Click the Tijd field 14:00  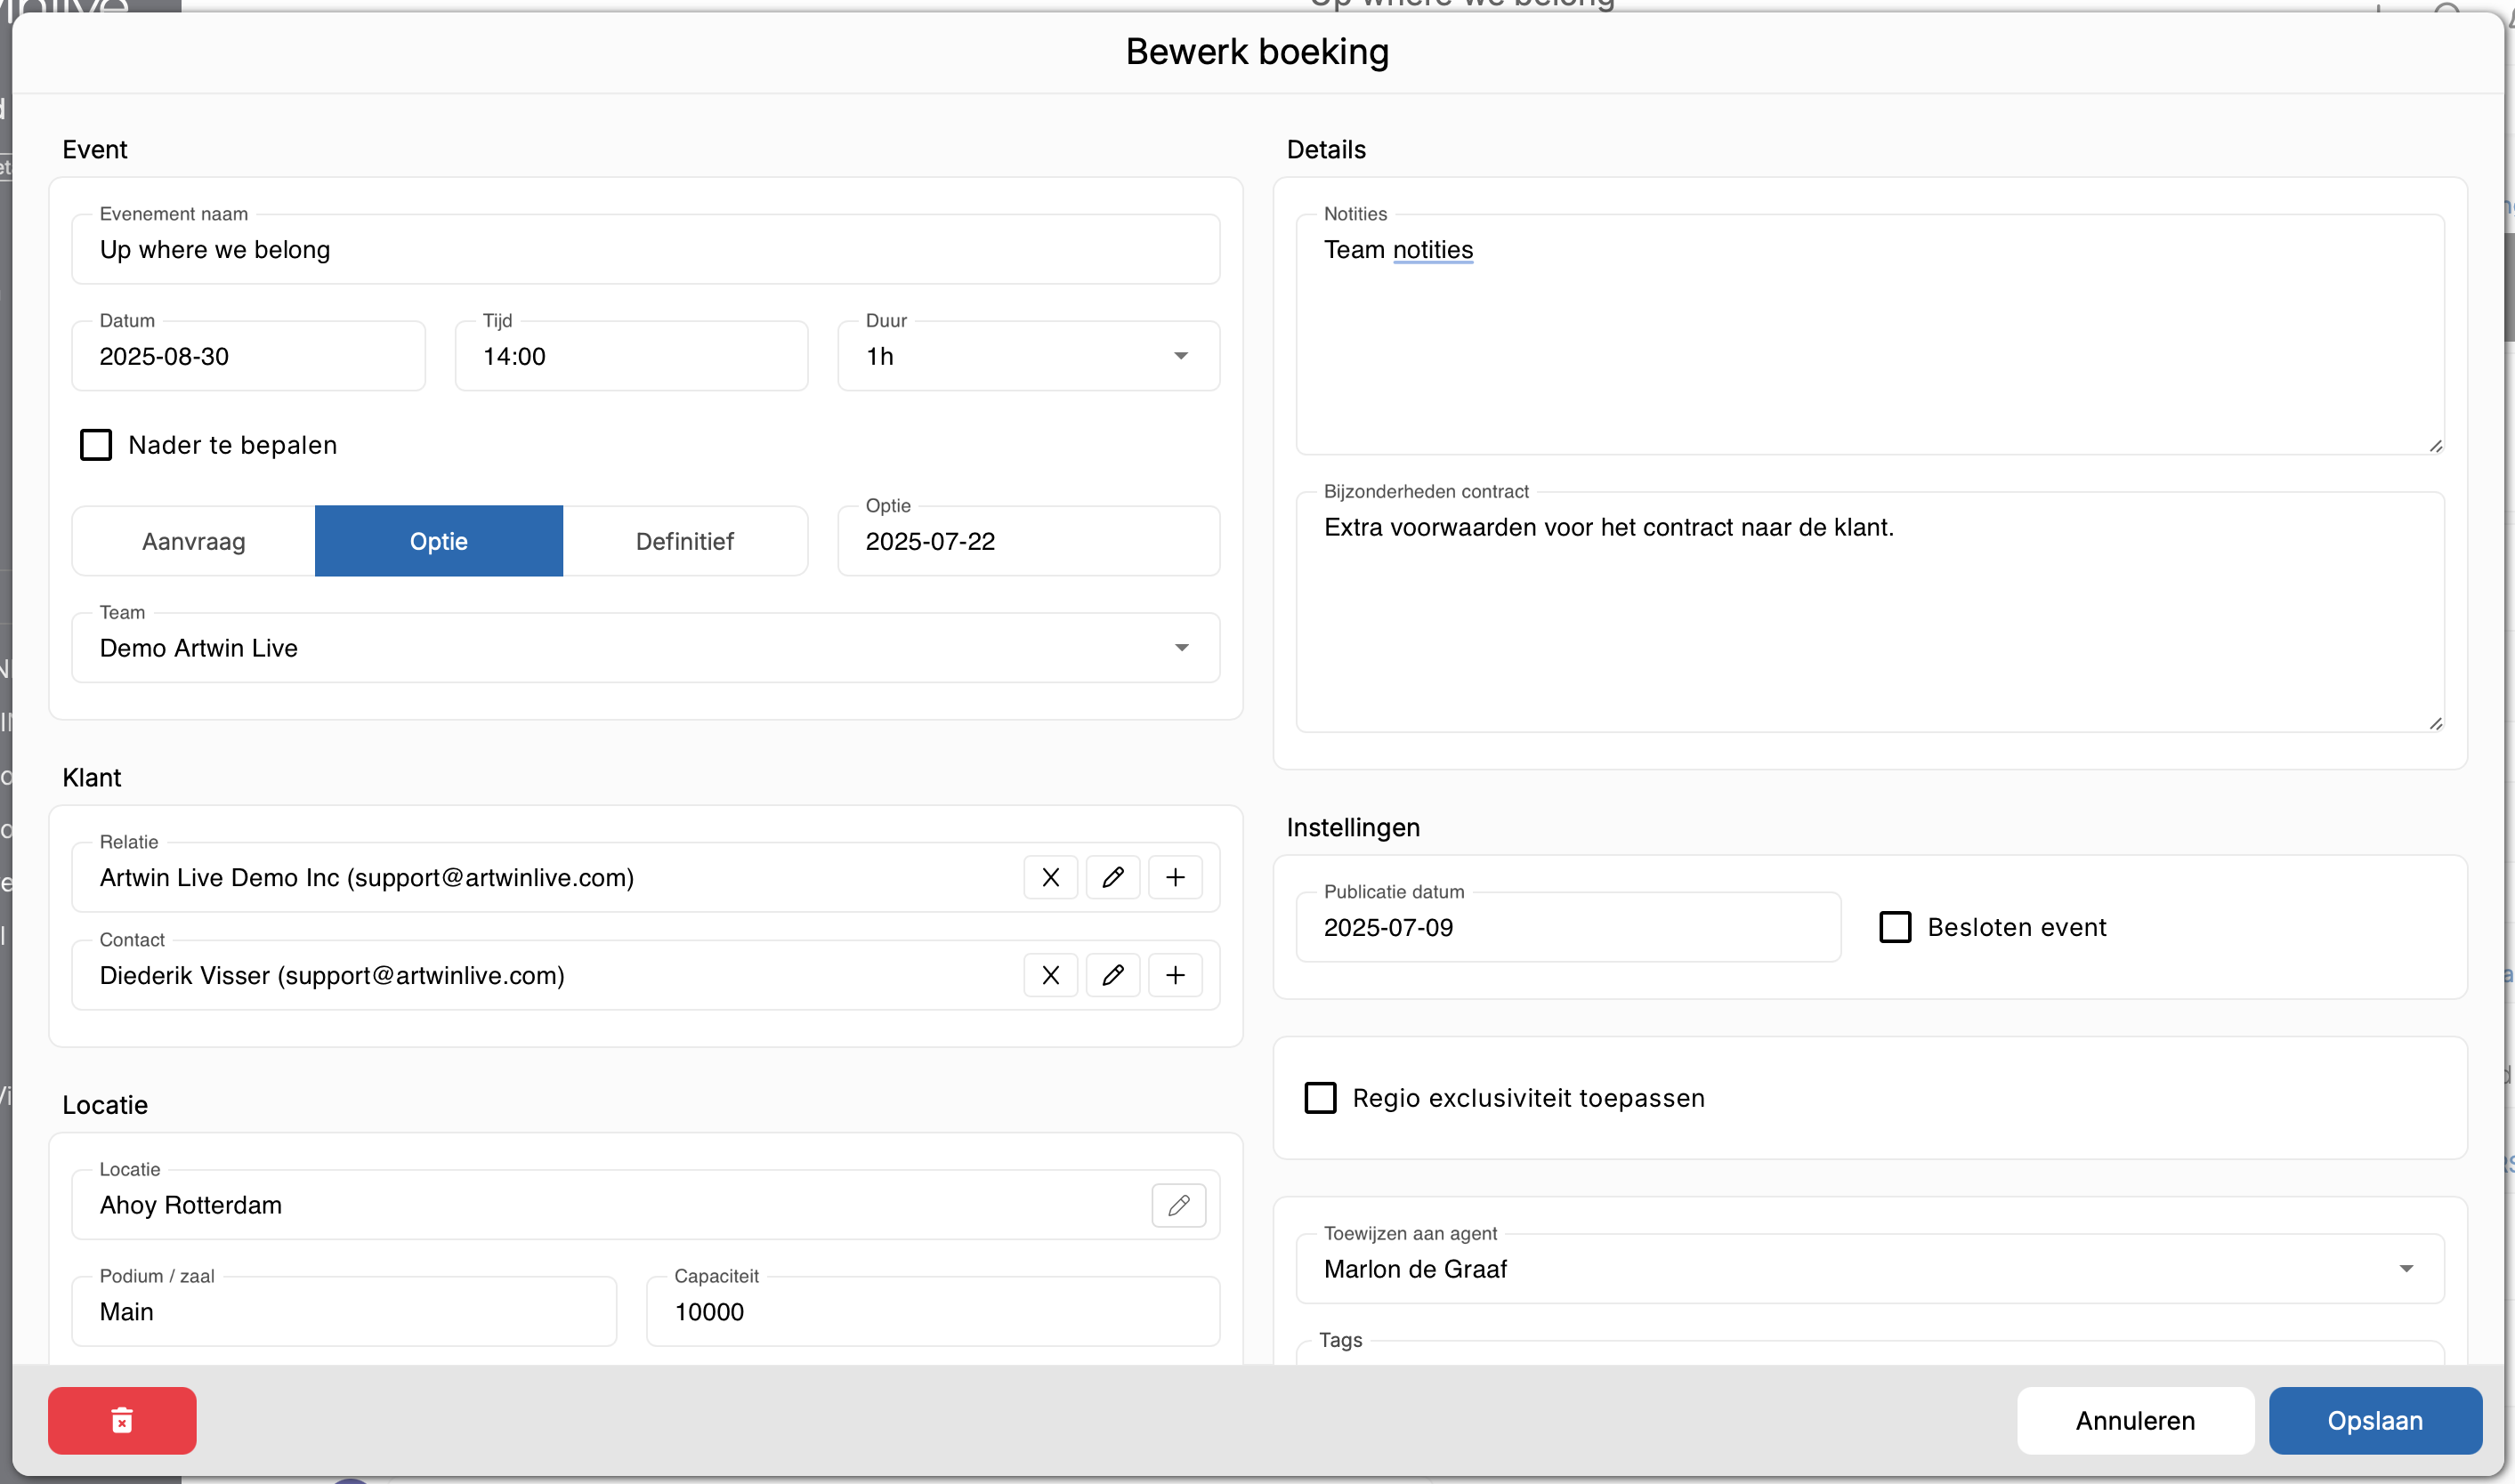(632, 356)
